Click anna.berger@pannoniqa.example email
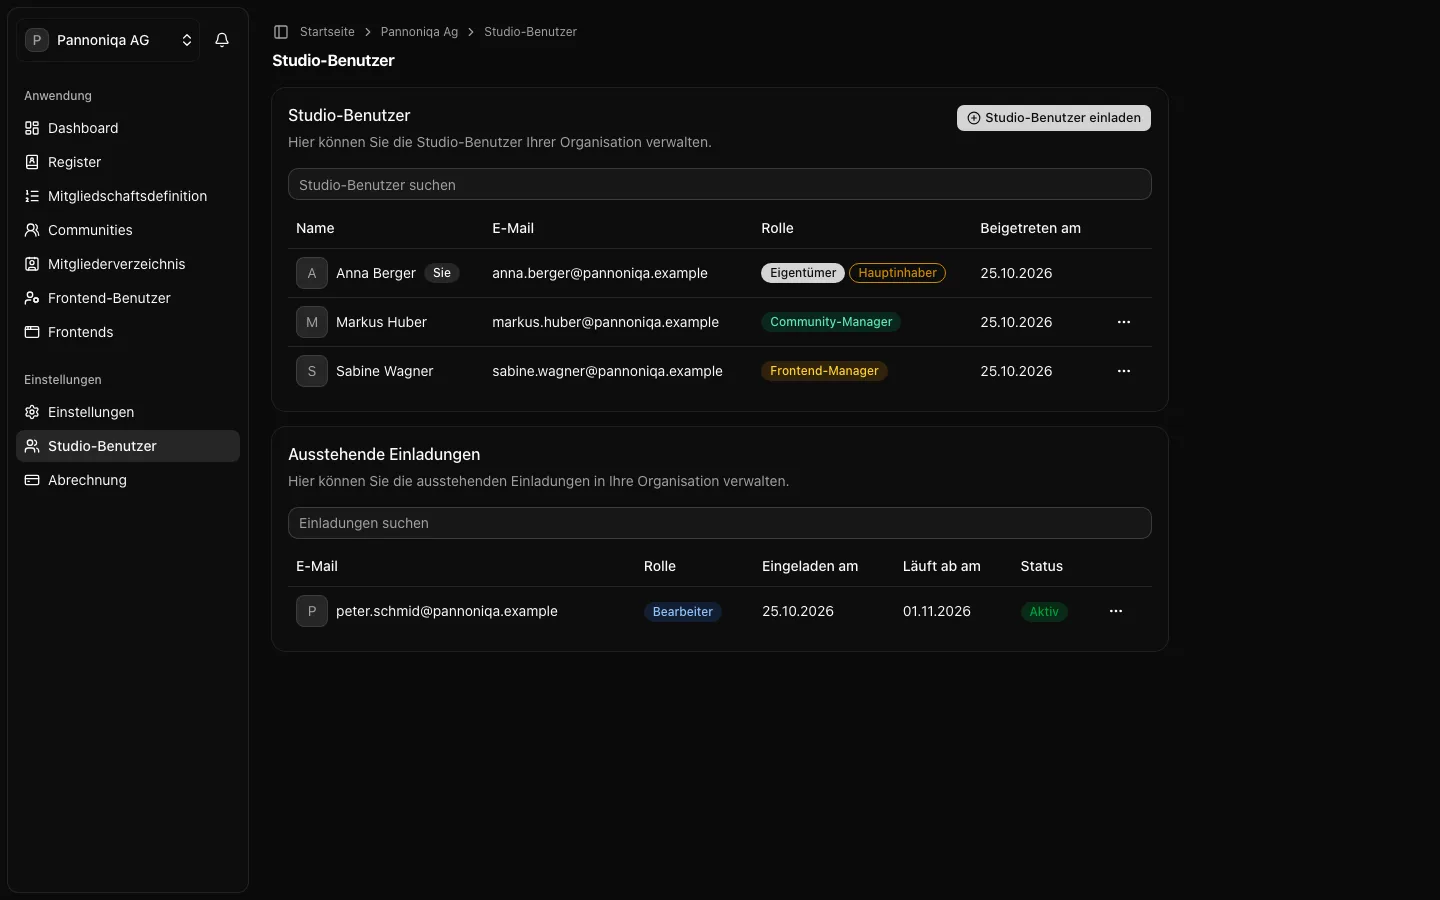Screen dimensions: 1440x900 (600, 273)
